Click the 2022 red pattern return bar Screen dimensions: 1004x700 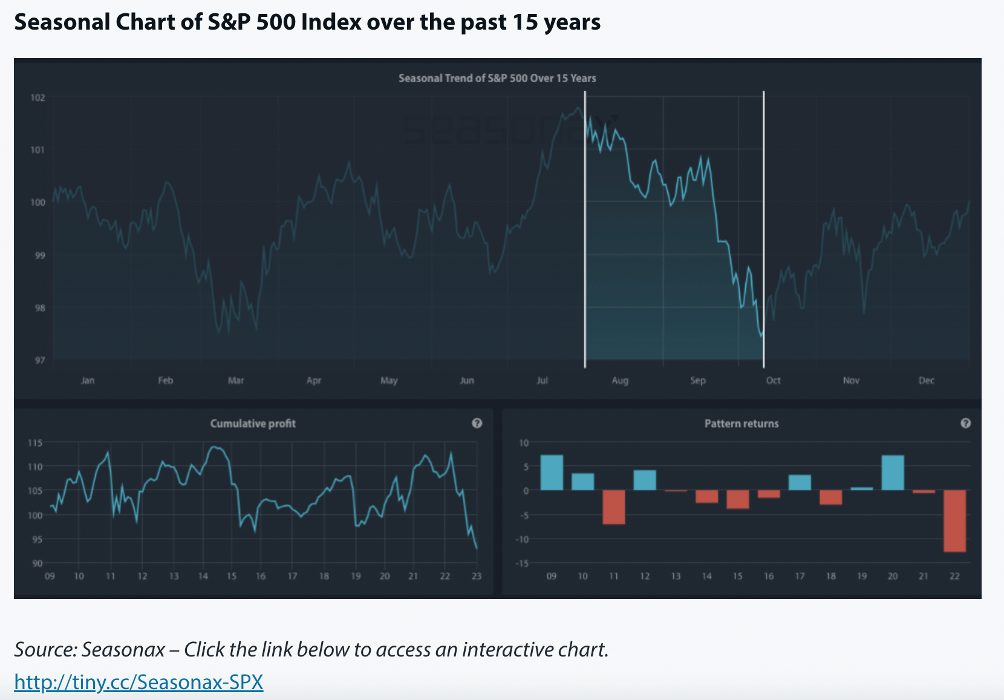pos(954,520)
